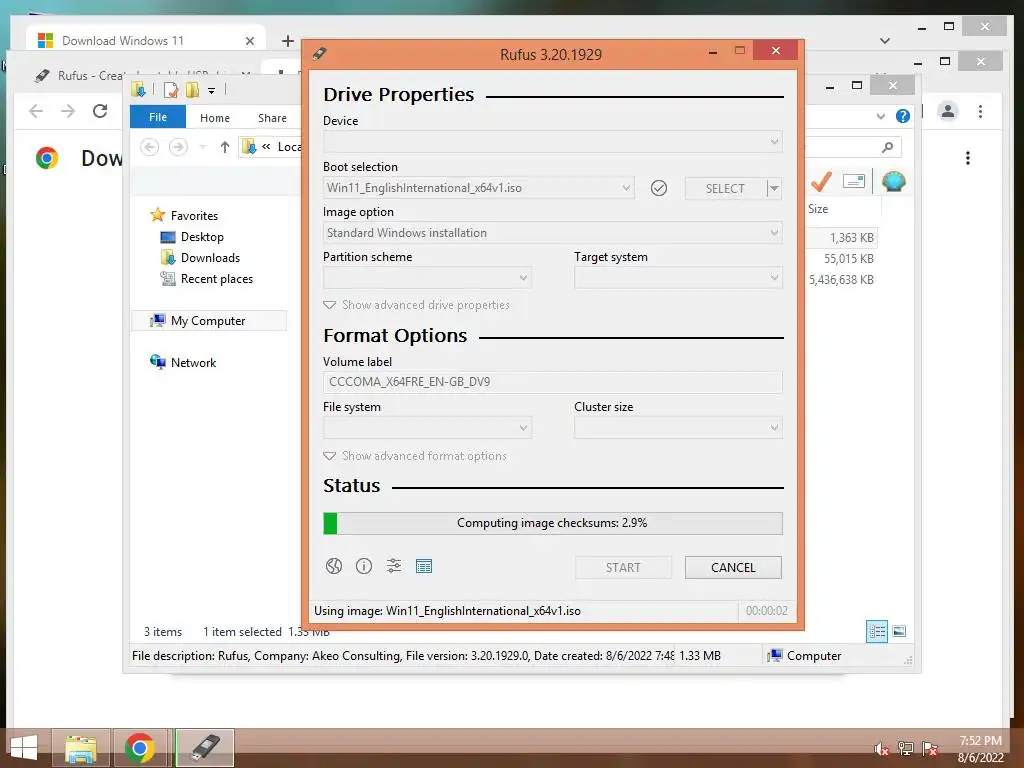The width and height of the screenshot is (1024, 768).
Task: Click the Size column header in Explorer
Action: (x=818, y=209)
